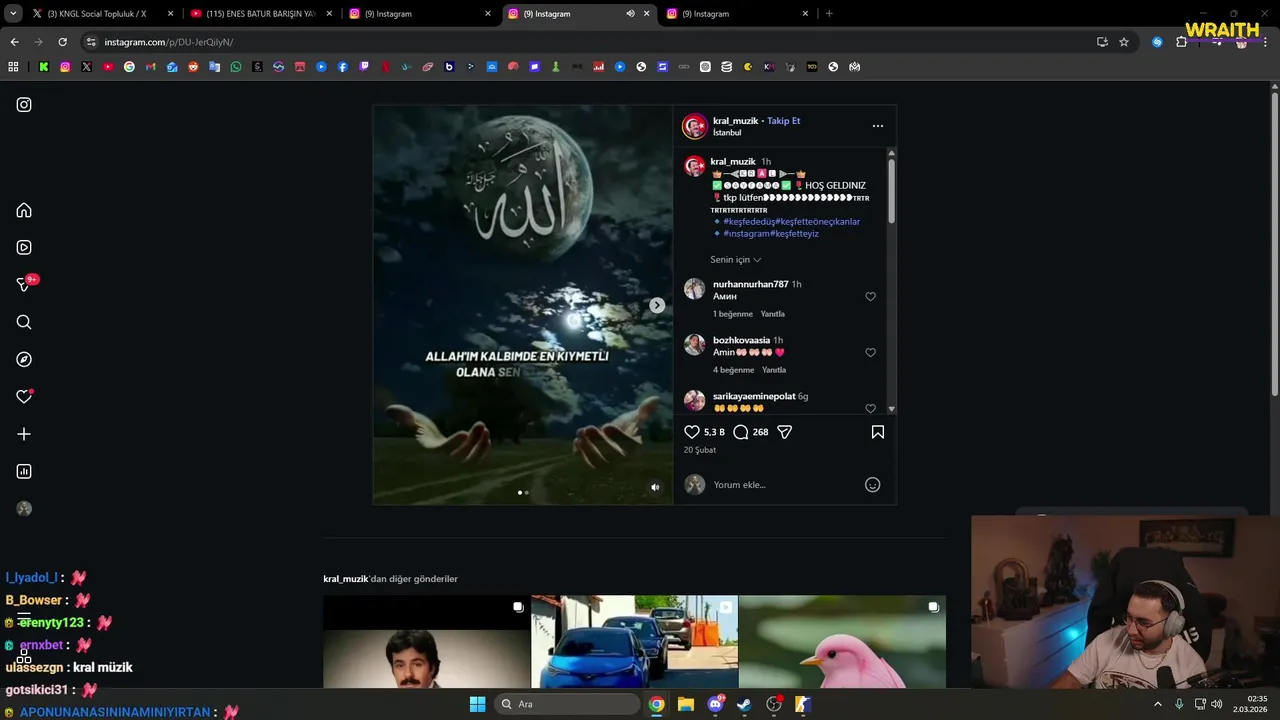The image size is (1280, 720).
Task: Share the post via send icon
Action: tap(785, 432)
